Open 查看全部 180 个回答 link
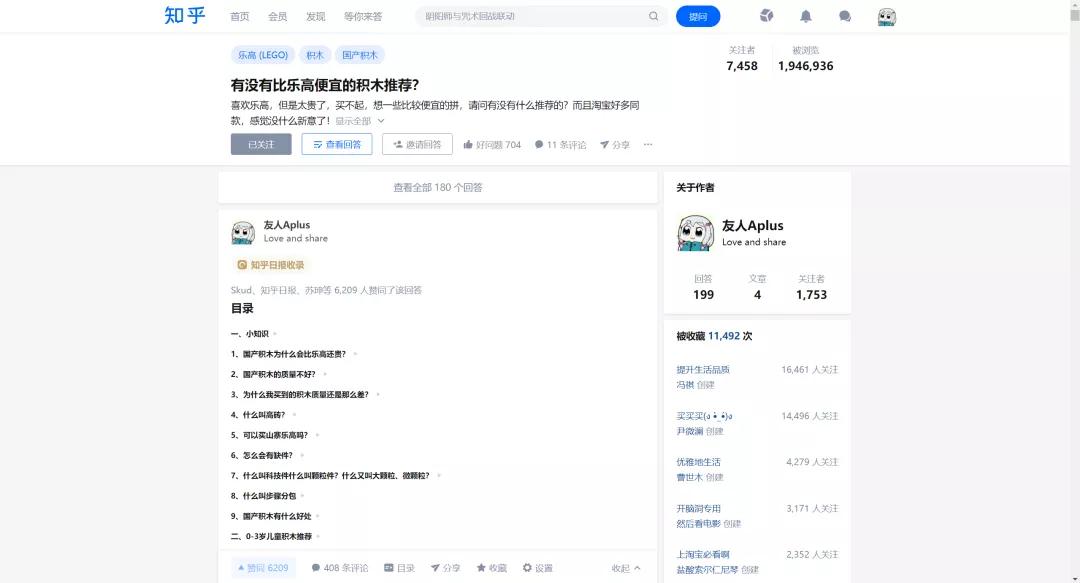The width and height of the screenshot is (1080, 583). (436, 187)
